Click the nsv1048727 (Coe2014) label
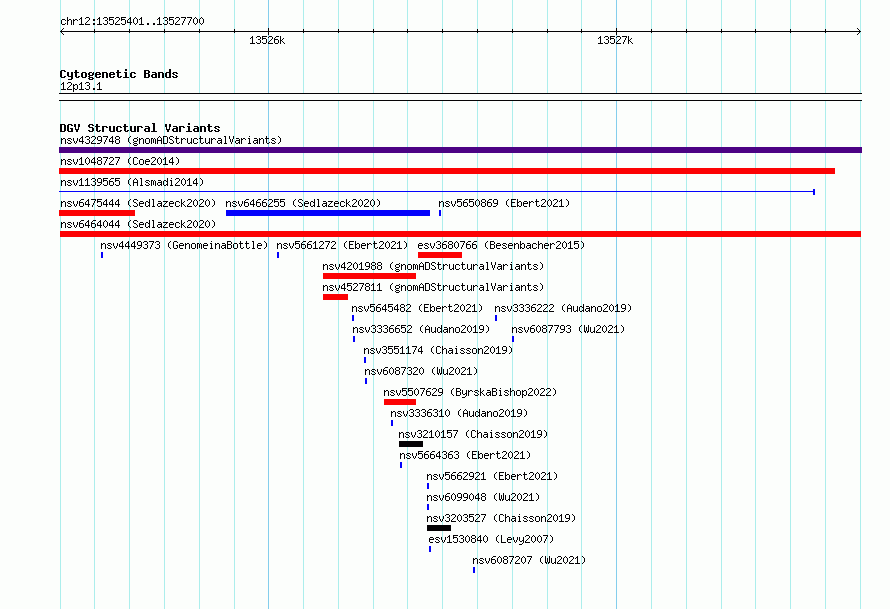890x609 pixels. coord(120,161)
